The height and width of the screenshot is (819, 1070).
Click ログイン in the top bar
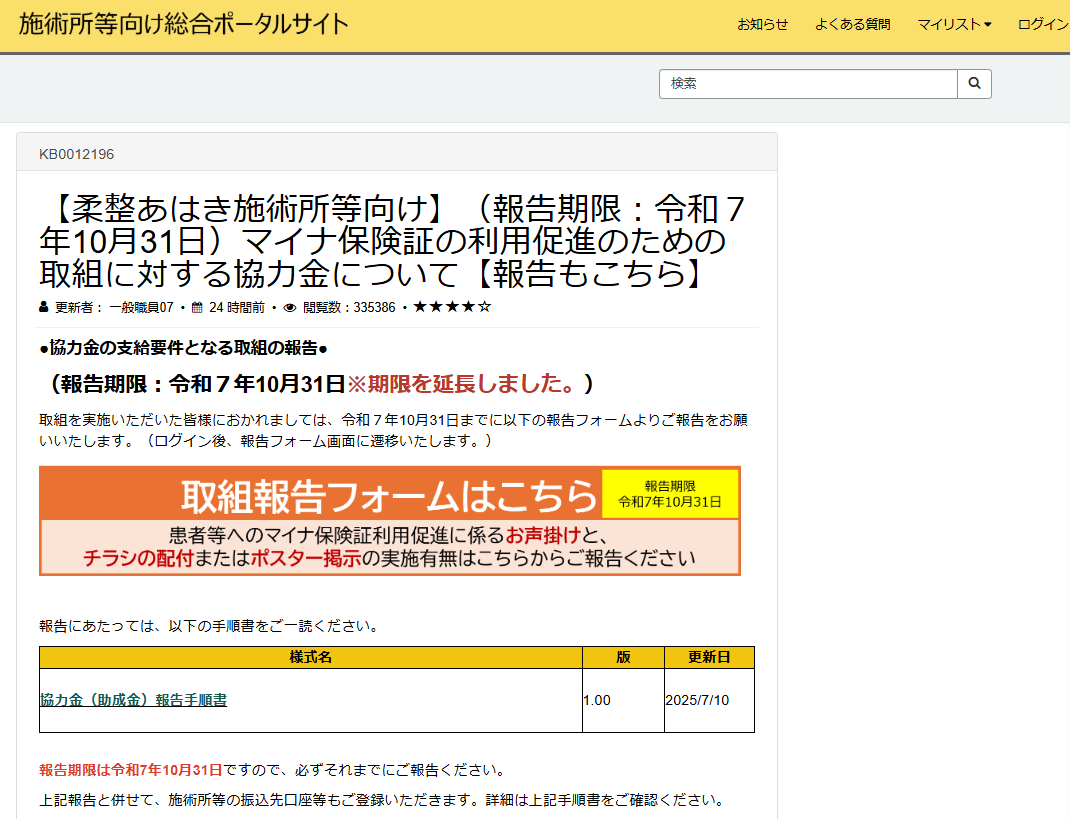tap(1043, 25)
